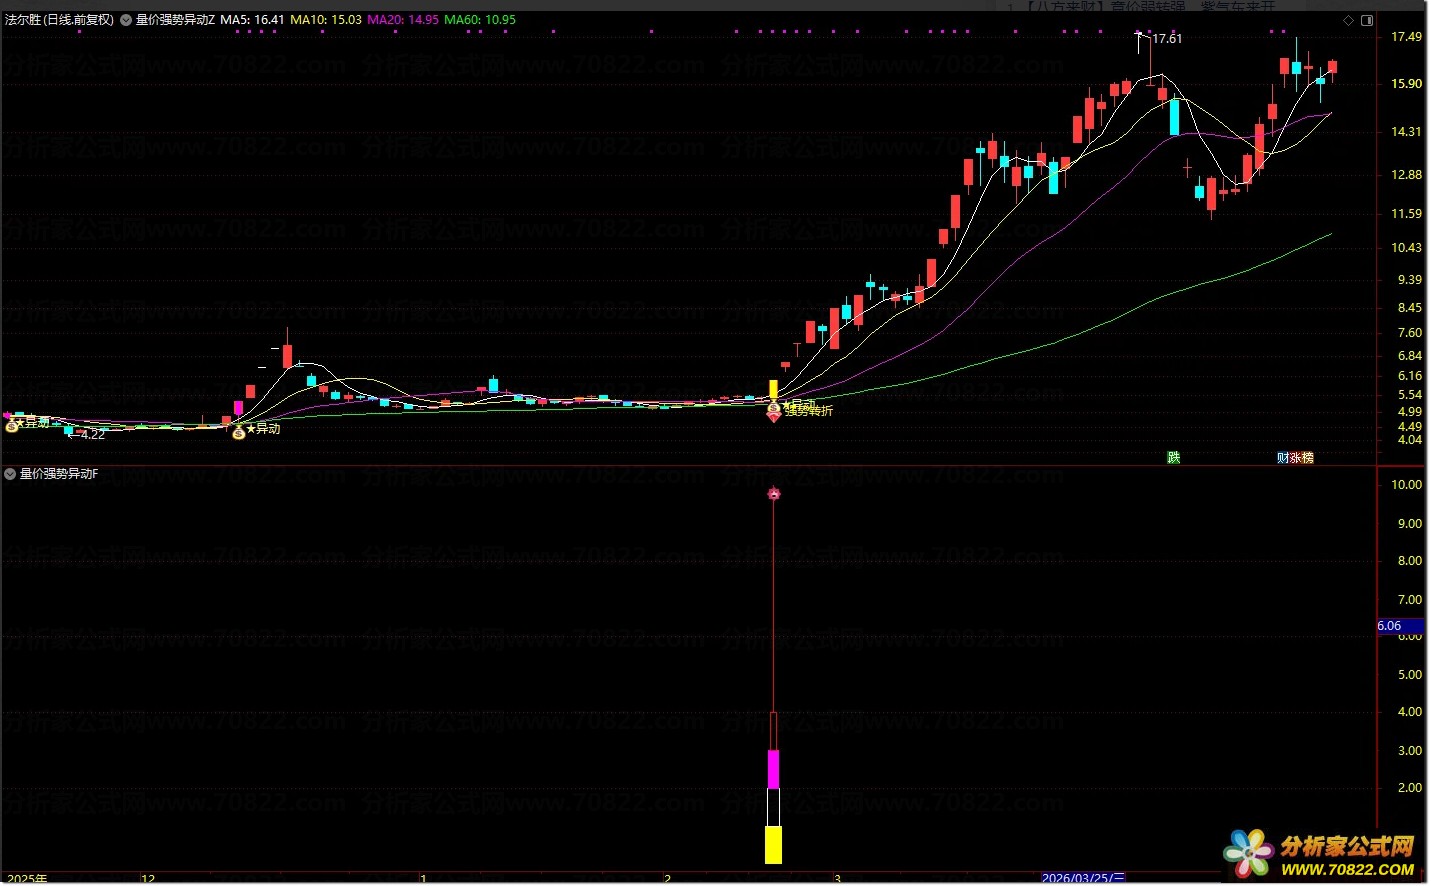1431x886 pixels.
Task: Click the 2025年 label on time axis
Action: point(27,879)
